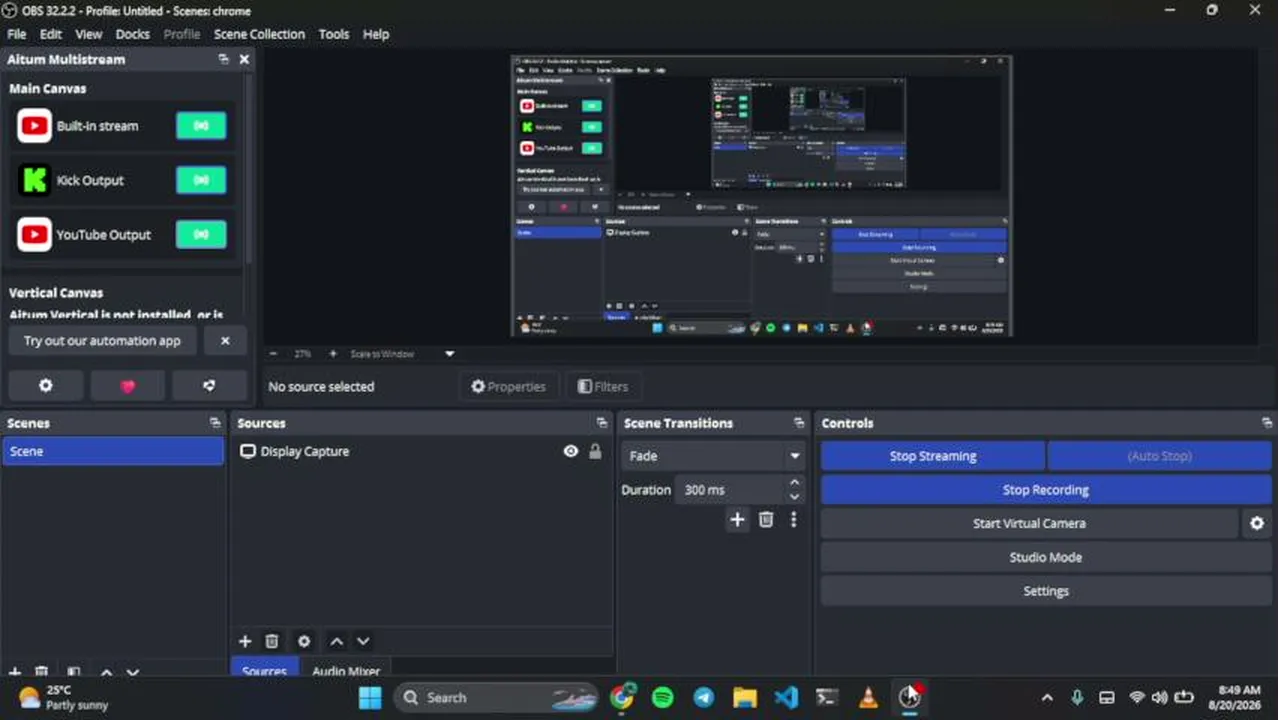Click the YouTube Output logo icon
Screen dimensions: 1278x720
(34, 234)
